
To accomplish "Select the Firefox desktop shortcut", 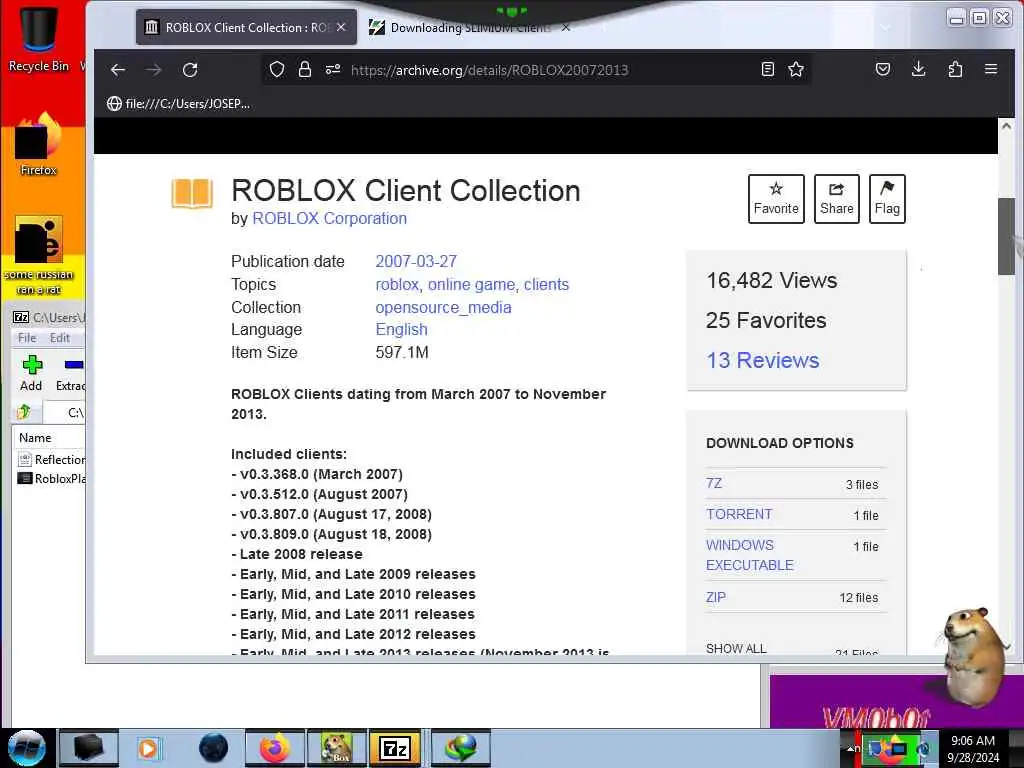I will click(x=39, y=144).
